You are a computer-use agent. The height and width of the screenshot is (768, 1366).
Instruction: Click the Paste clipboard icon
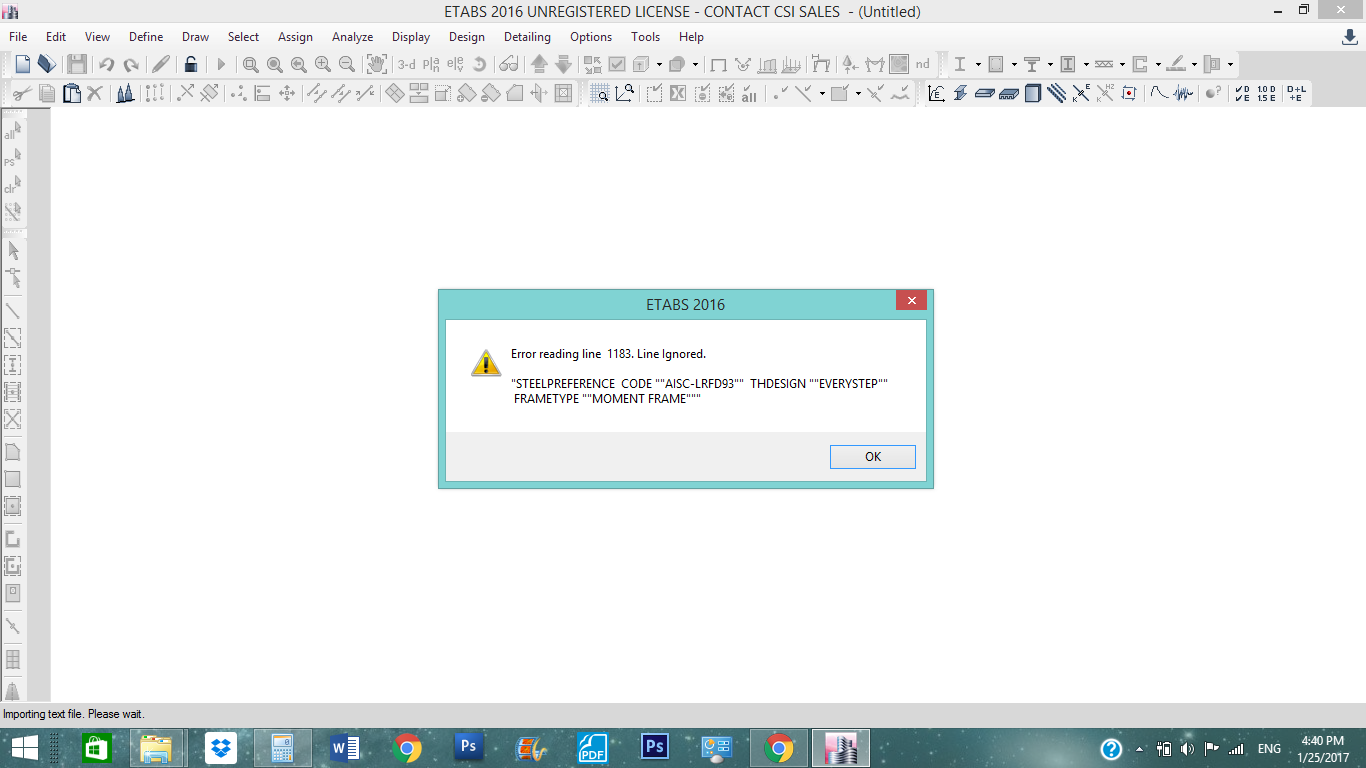(71, 93)
